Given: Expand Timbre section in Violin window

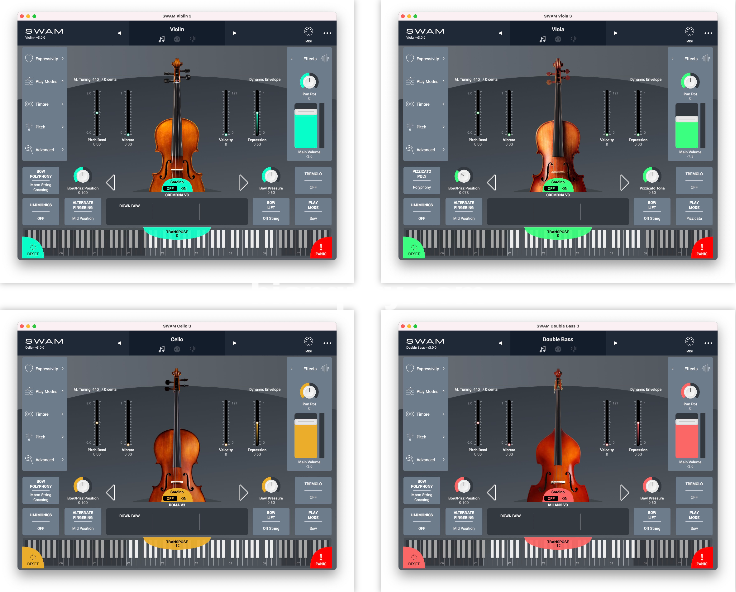Looking at the screenshot, I should pyautogui.click(x=44, y=104).
